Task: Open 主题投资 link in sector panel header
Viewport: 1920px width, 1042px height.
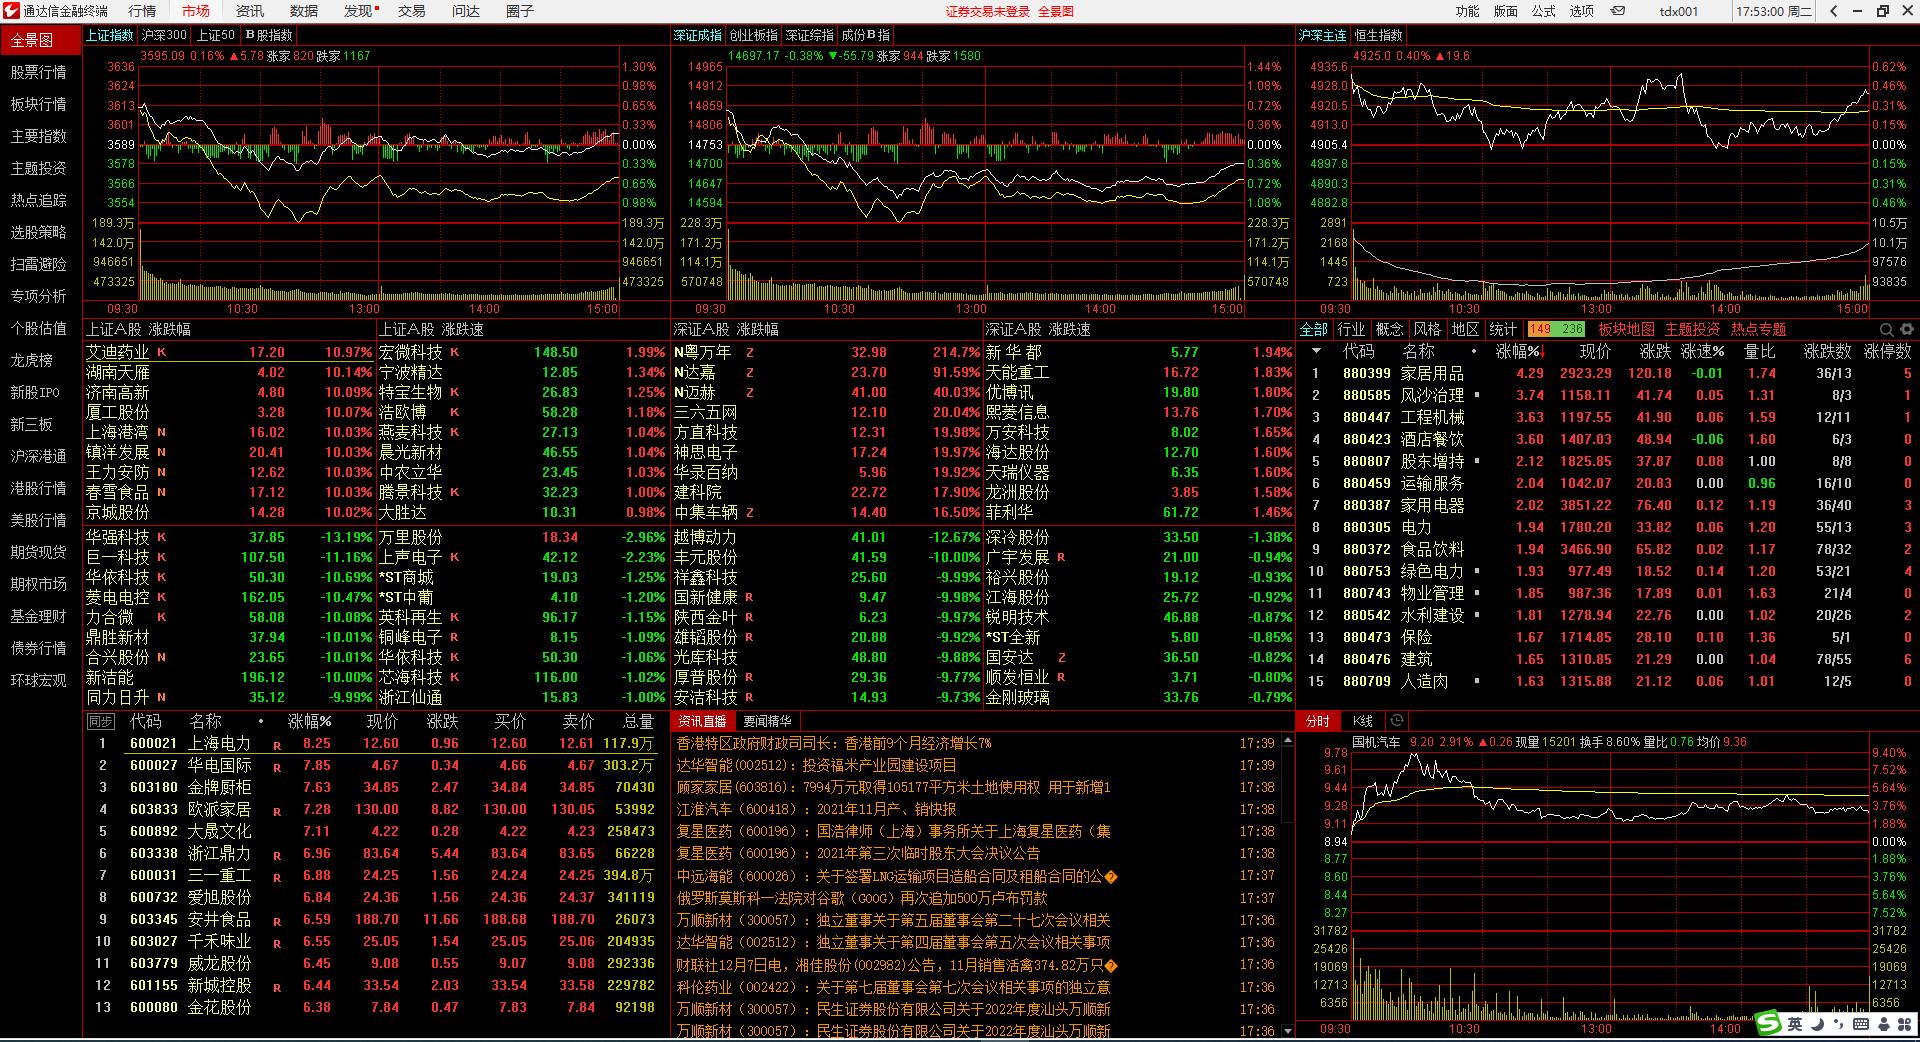Action: click(x=1692, y=329)
